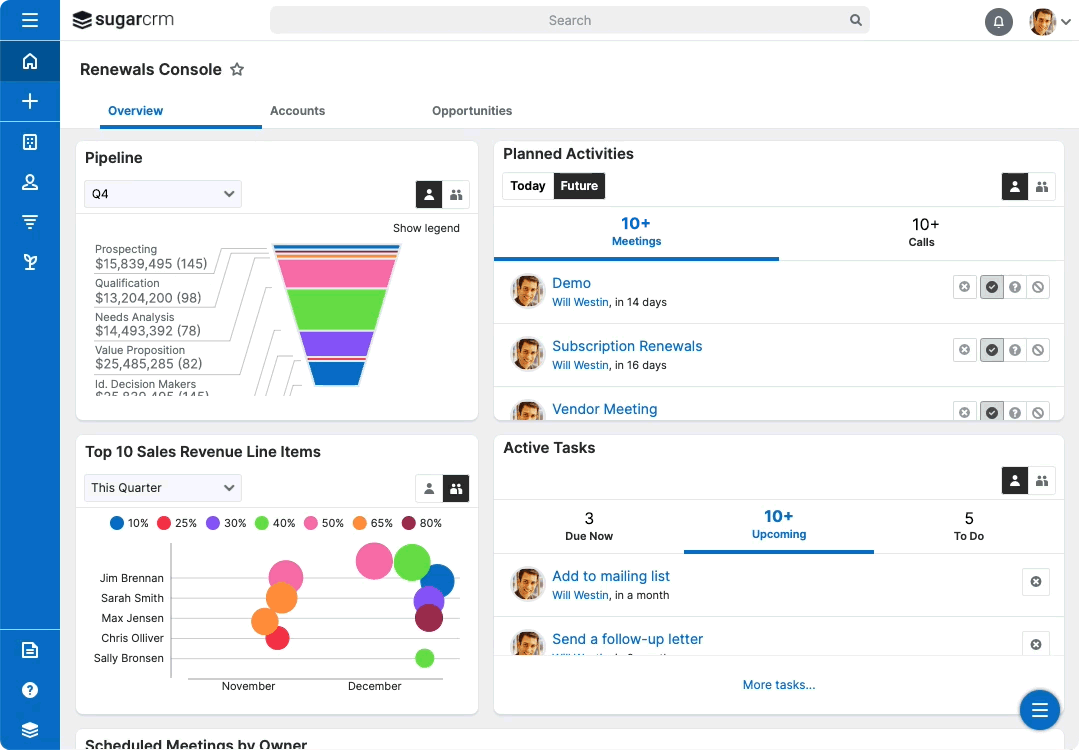
Task: Open the This Quarter dropdown
Action: click(162, 487)
